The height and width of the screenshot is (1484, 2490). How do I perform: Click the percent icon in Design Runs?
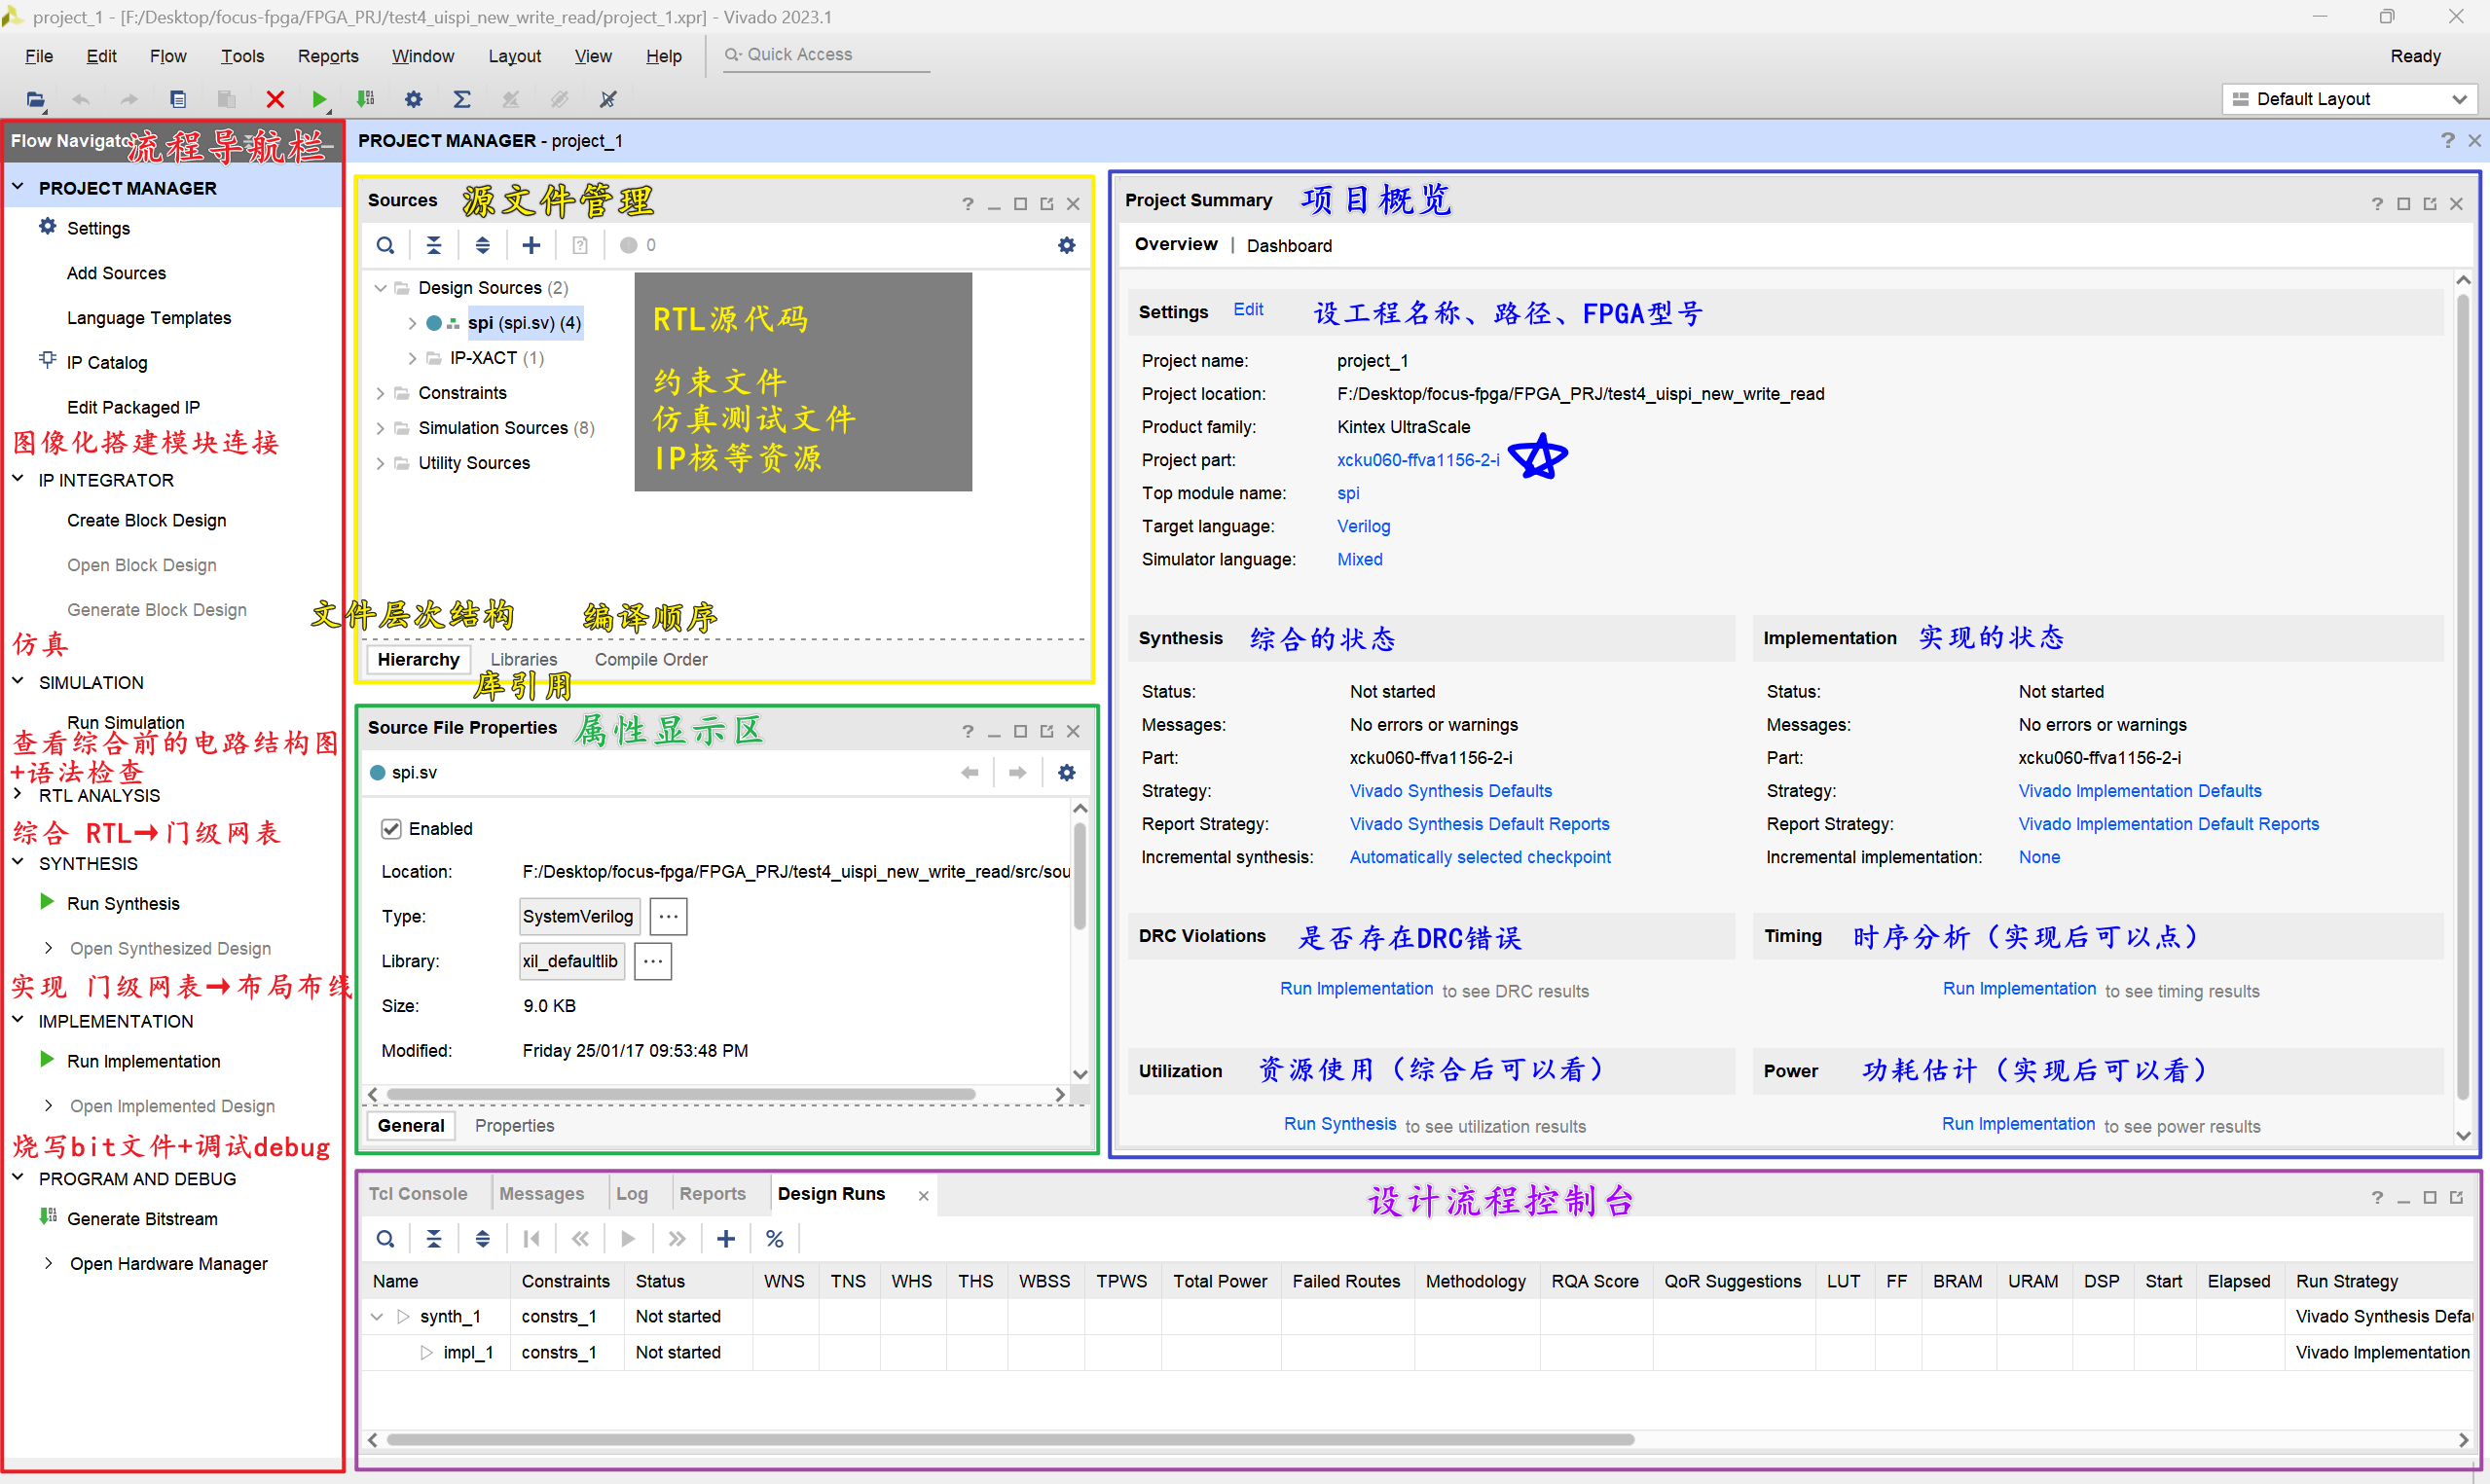click(x=775, y=1239)
